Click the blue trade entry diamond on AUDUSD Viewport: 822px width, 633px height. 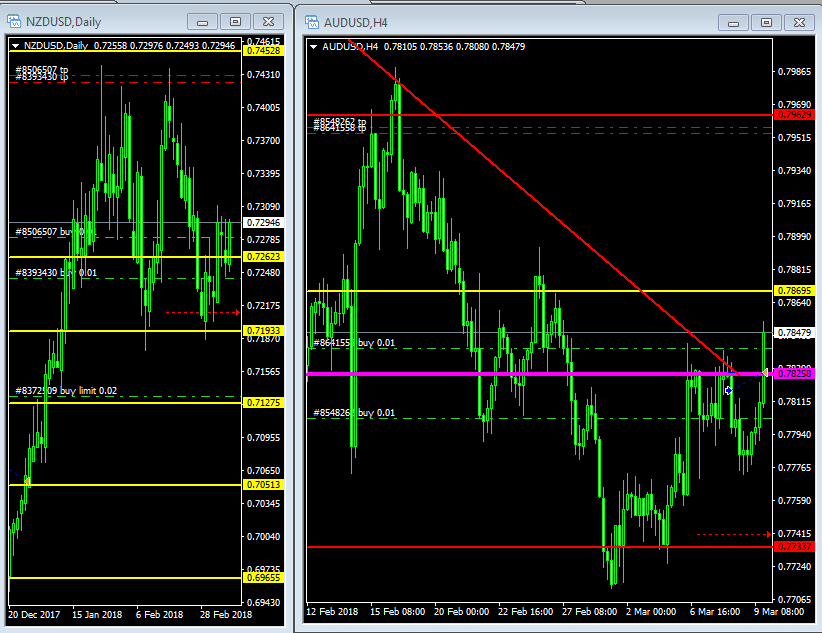coord(729,390)
